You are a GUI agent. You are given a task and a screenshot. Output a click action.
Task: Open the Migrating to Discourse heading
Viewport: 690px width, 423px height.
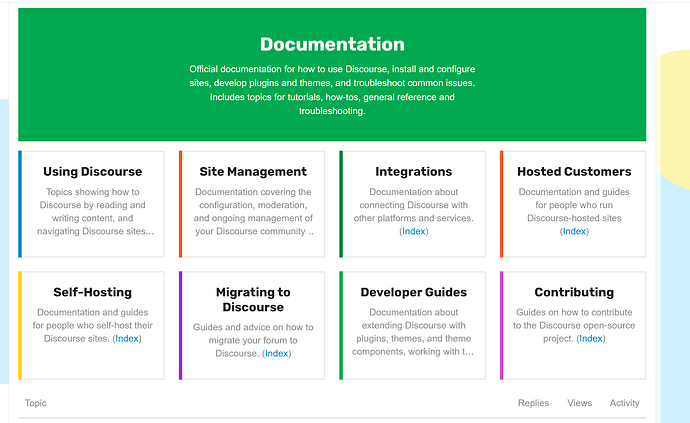[253, 299]
